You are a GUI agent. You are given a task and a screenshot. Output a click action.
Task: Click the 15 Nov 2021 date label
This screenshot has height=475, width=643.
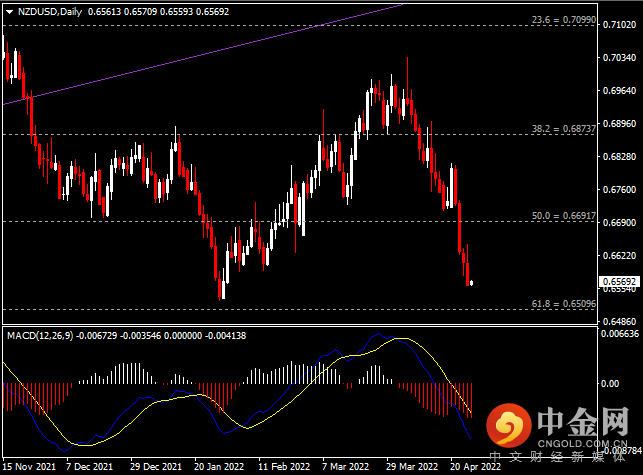[30, 467]
